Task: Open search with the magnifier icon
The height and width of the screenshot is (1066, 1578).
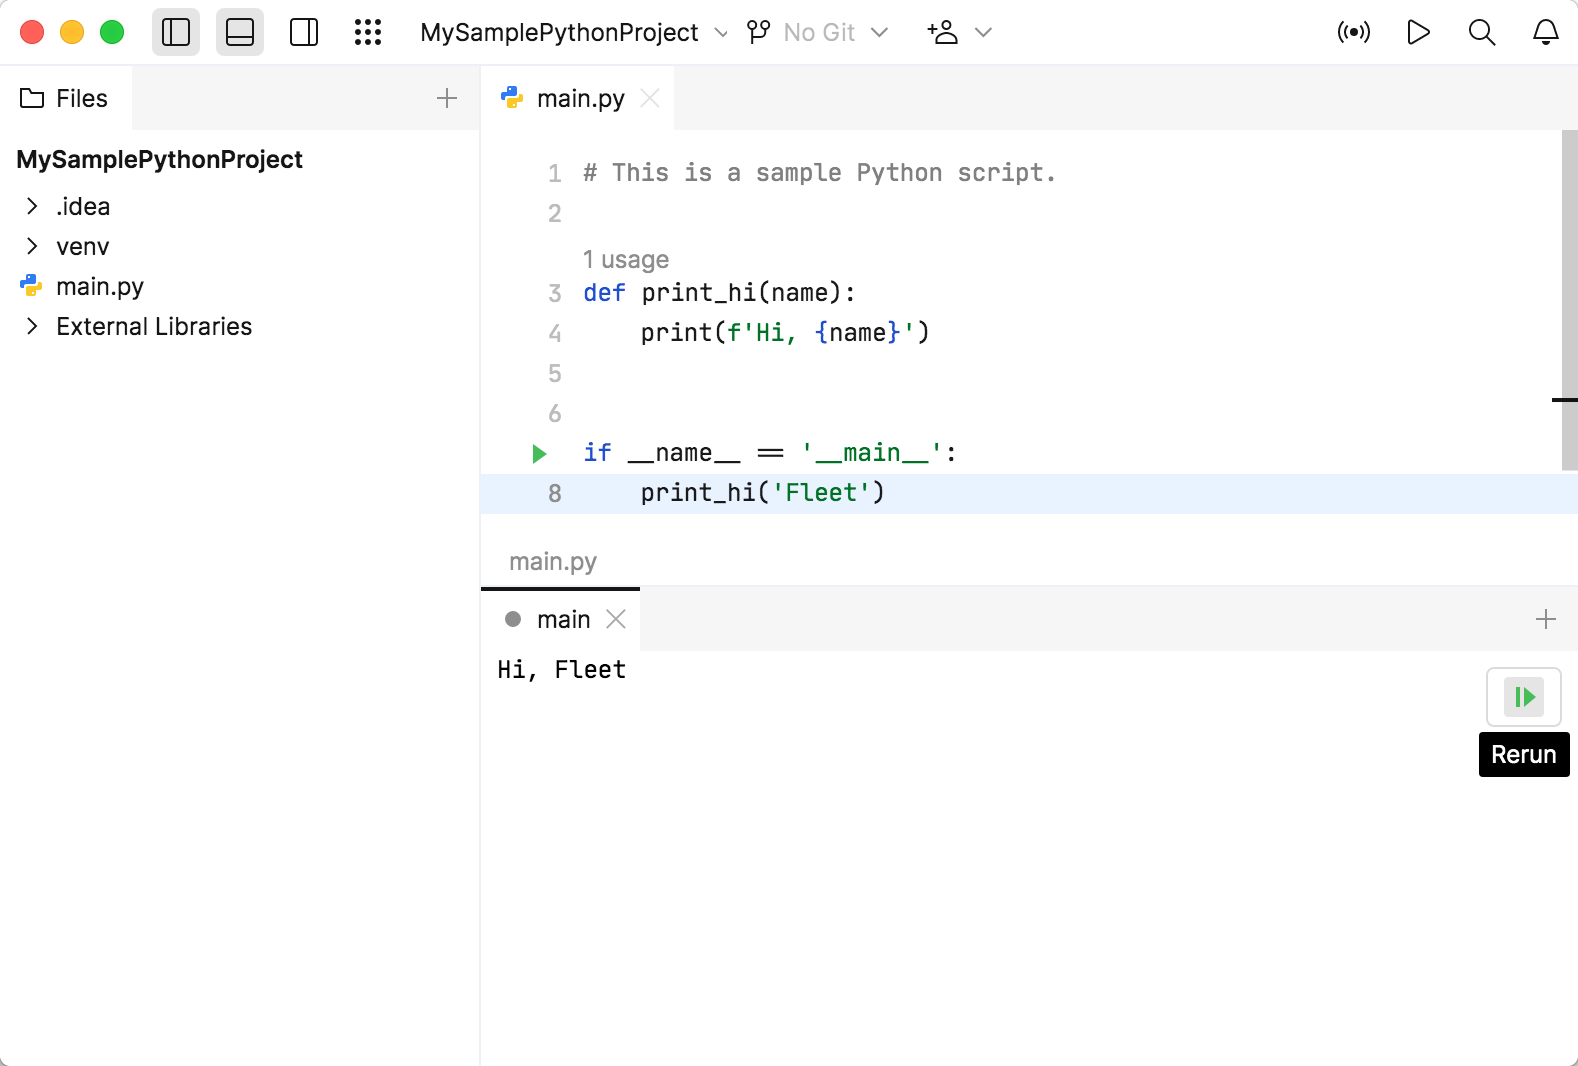Action: (x=1482, y=33)
